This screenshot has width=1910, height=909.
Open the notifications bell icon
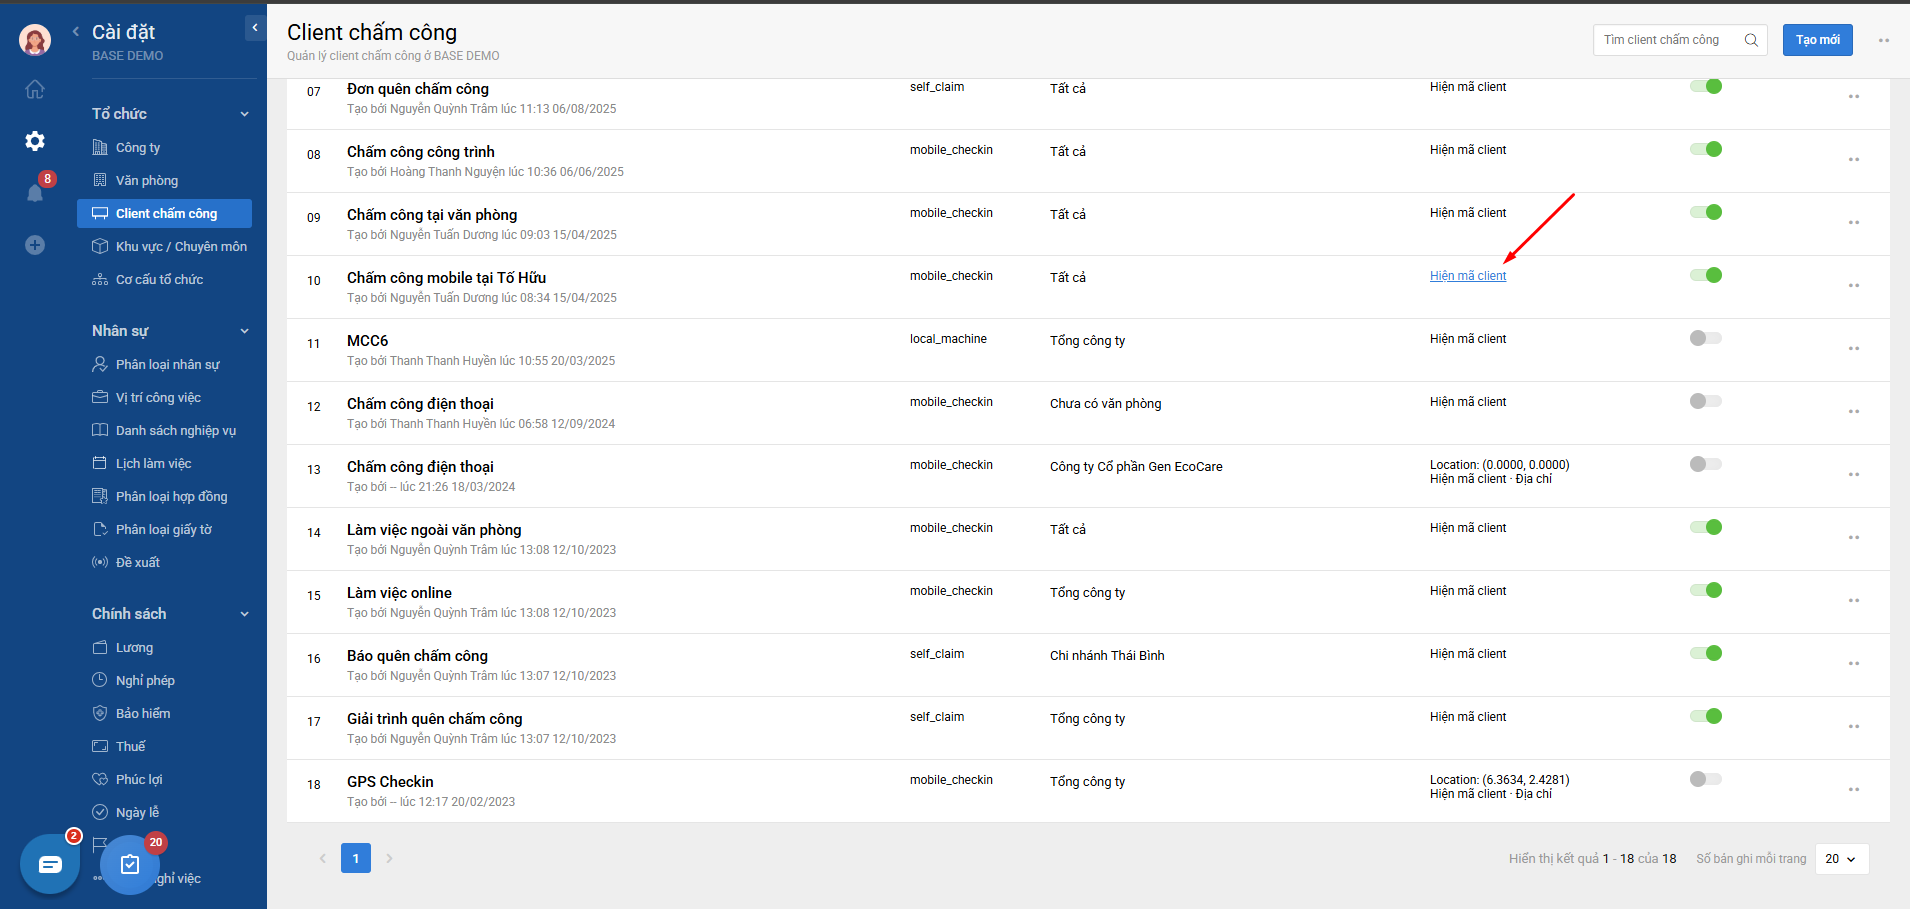tap(35, 193)
